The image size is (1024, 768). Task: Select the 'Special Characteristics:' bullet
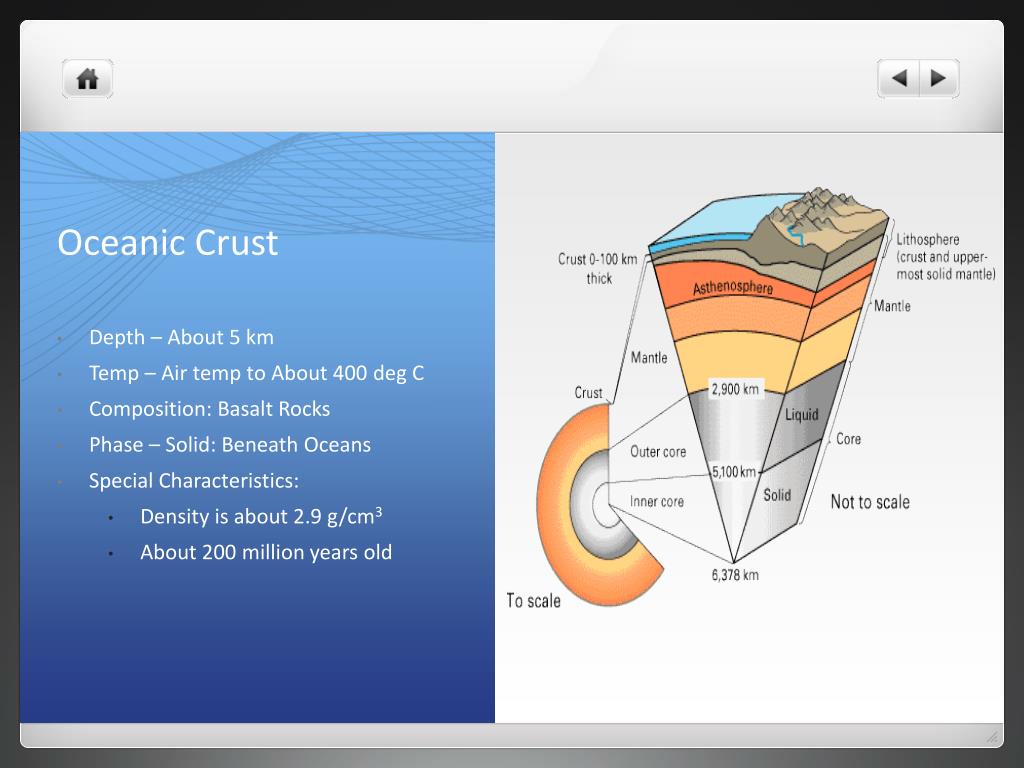(x=194, y=481)
